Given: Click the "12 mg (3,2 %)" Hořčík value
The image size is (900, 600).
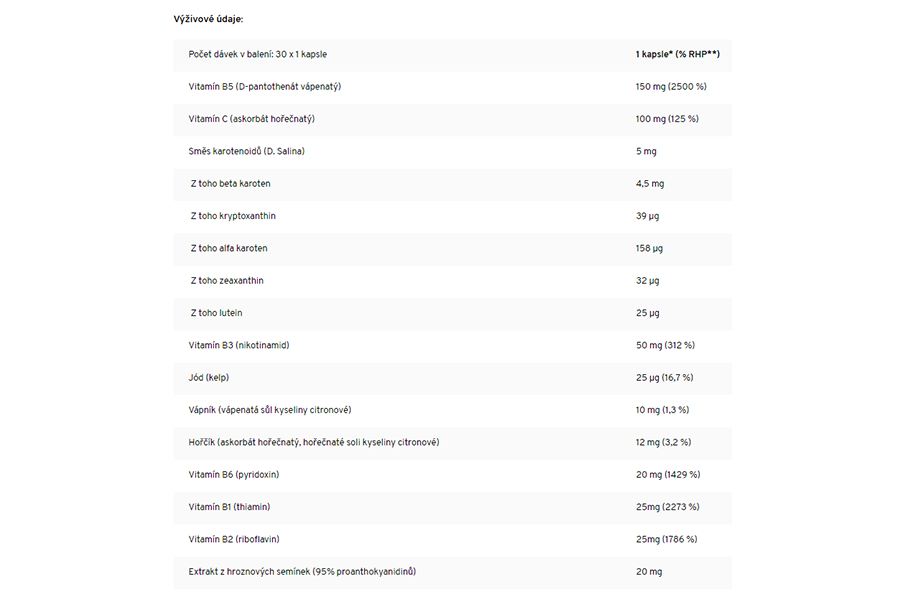Looking at the screenshot, I should click(663, 442).
